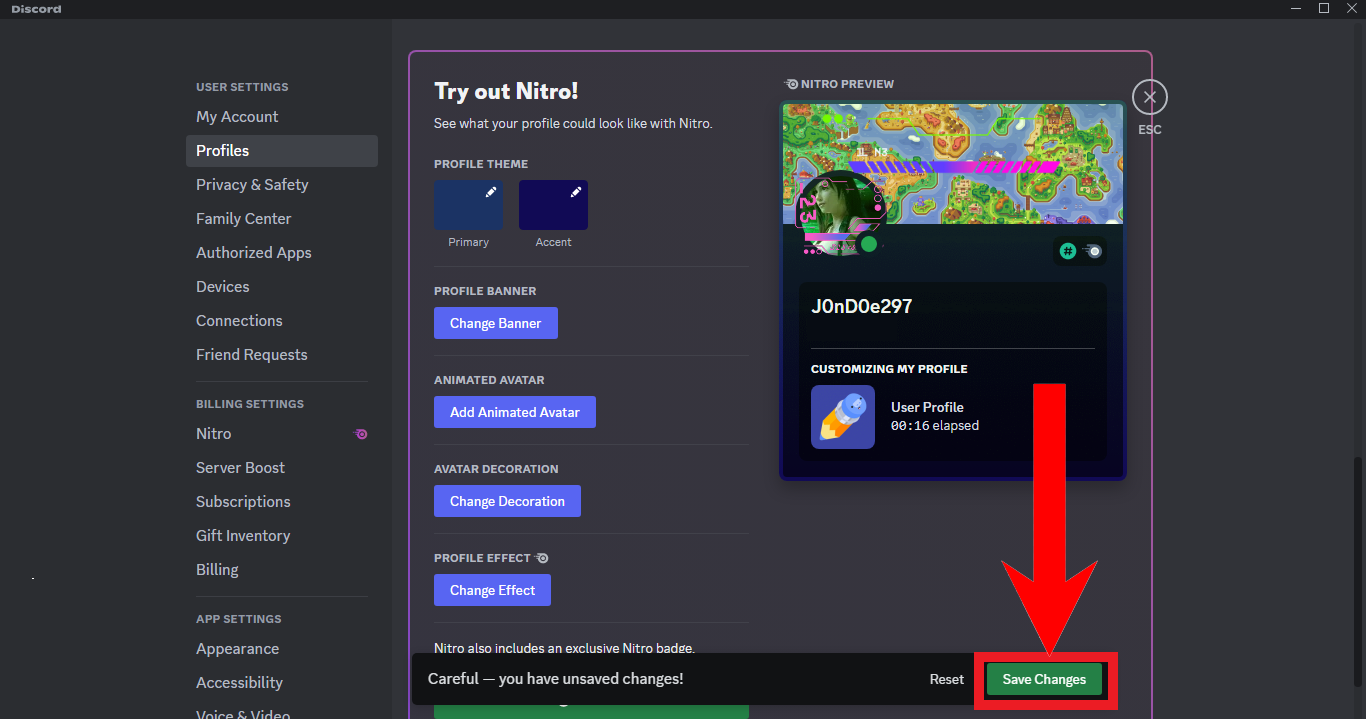
Task: Click the pencil icon on Primary color
Action: 491,192
